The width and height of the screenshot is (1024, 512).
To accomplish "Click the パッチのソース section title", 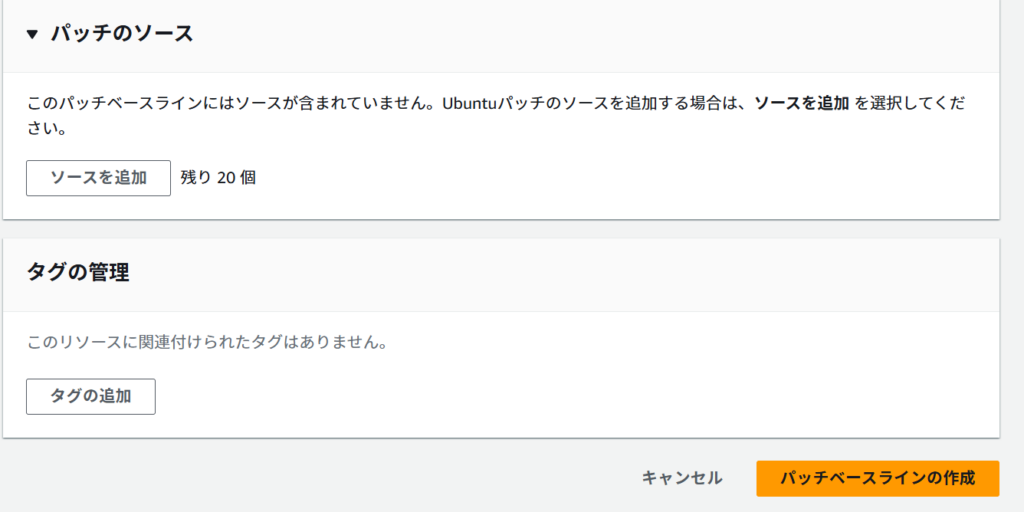I will point(122,33).
